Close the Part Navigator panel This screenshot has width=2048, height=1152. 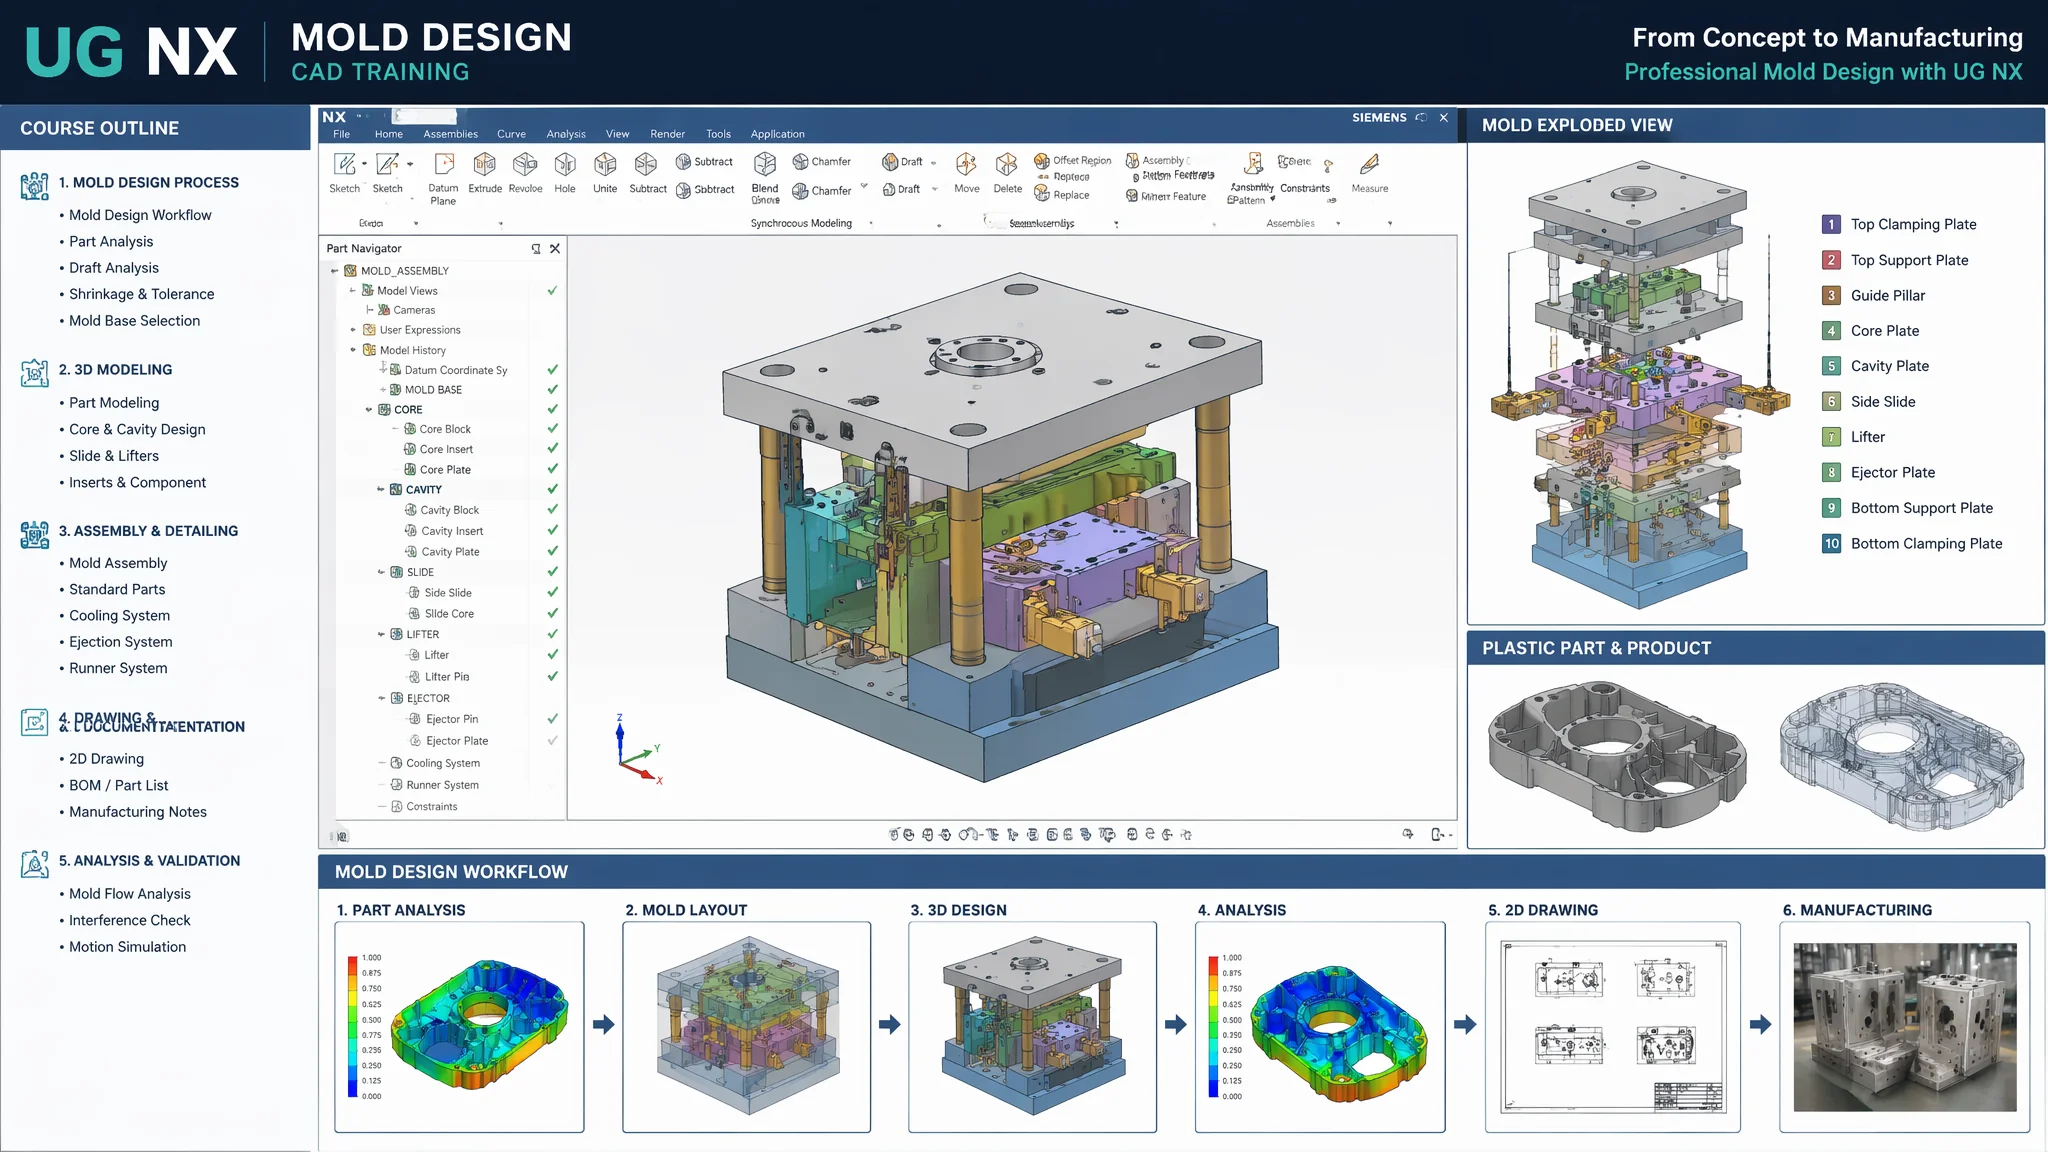coord(555,249)
